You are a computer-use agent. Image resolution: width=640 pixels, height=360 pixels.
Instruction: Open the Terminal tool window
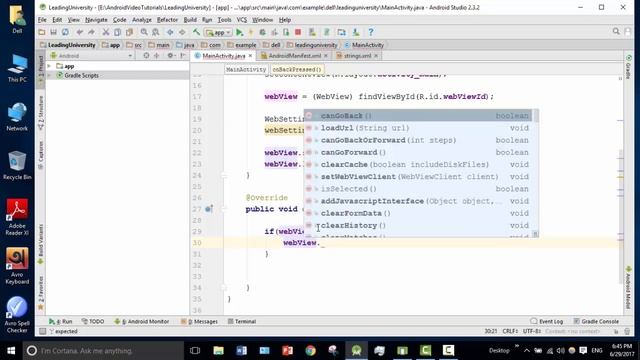coord(242,322)
